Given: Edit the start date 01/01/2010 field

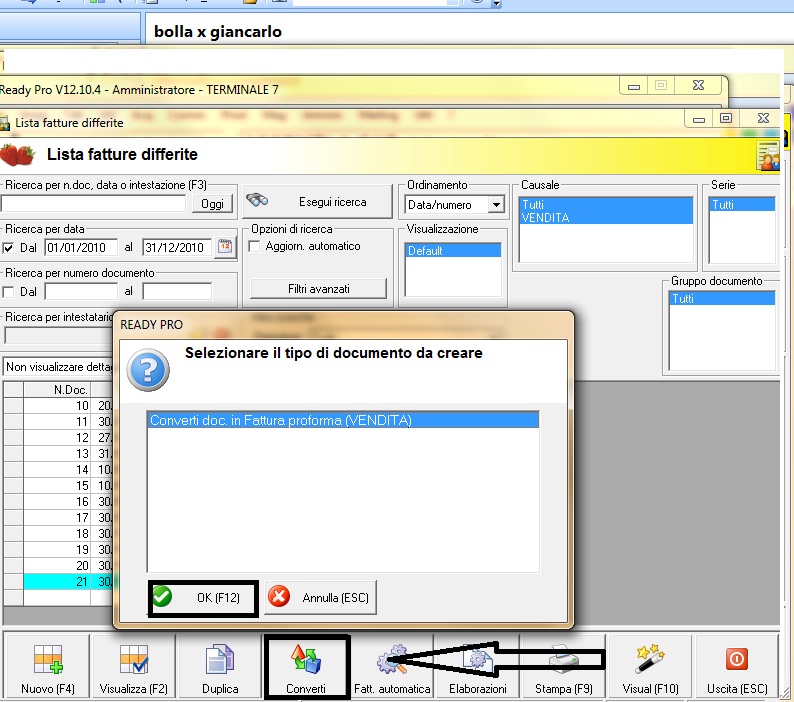Looking at the screenshot, I should (x=81, y=248).
